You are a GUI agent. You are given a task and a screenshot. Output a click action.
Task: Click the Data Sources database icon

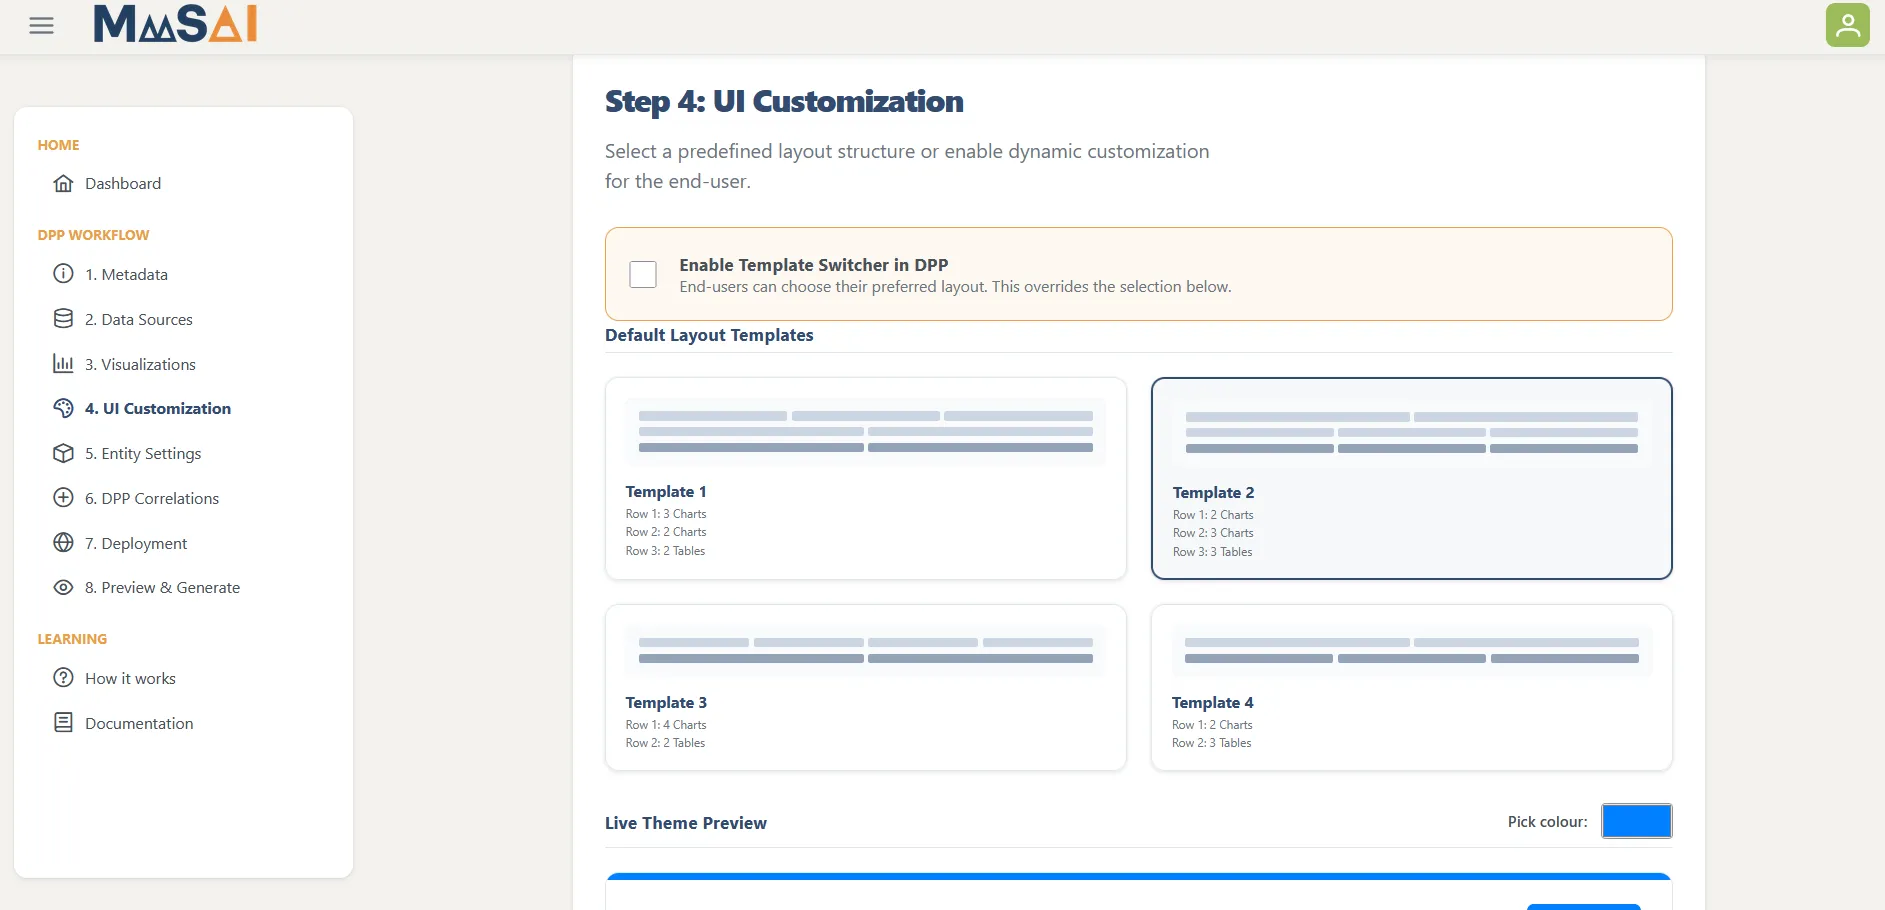coord(63,318)
